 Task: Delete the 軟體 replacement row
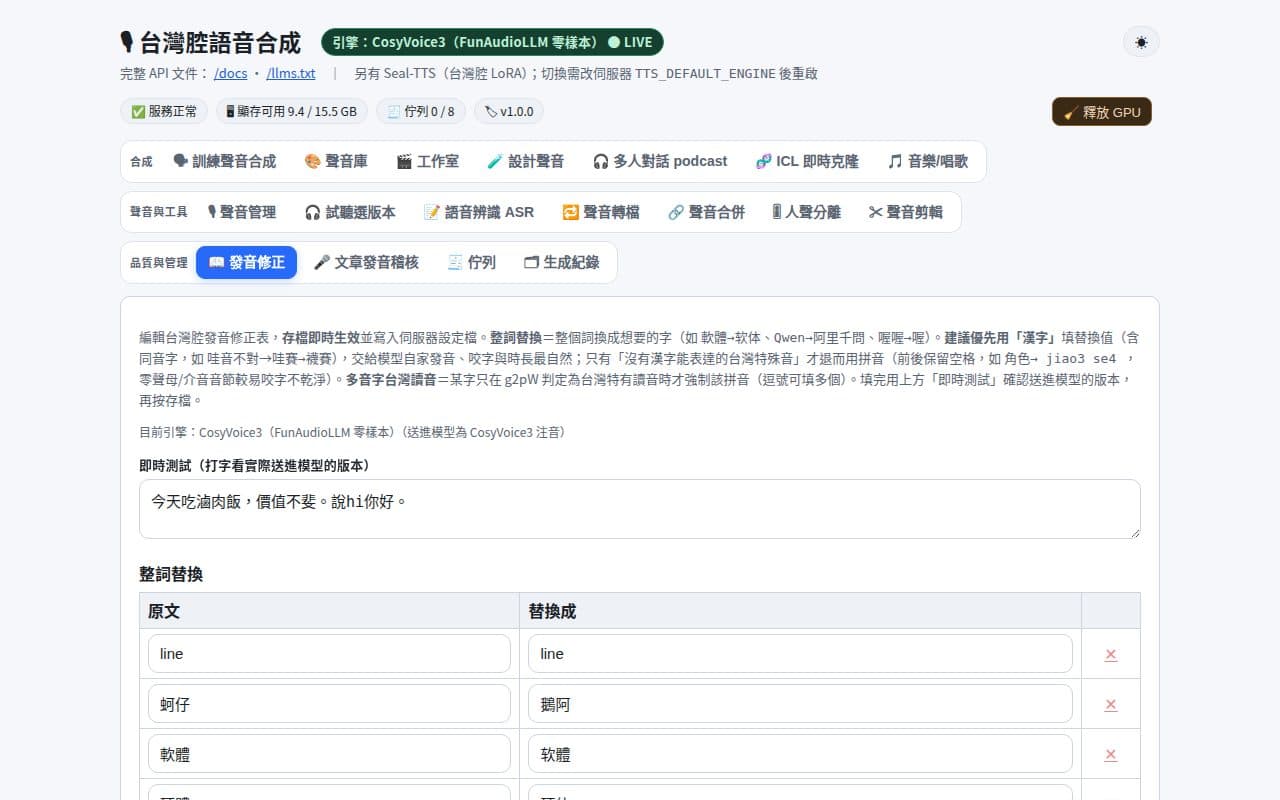[1111, 755]
